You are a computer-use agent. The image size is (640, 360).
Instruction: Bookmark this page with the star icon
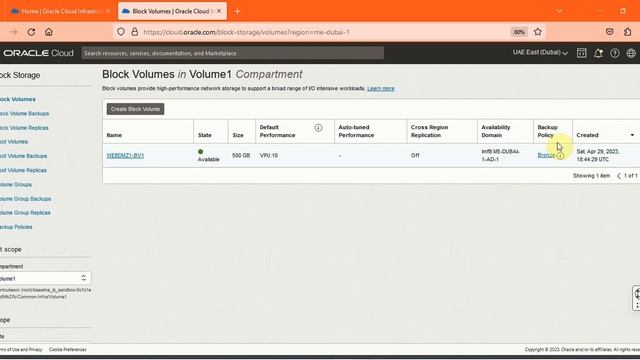(538, 32)
